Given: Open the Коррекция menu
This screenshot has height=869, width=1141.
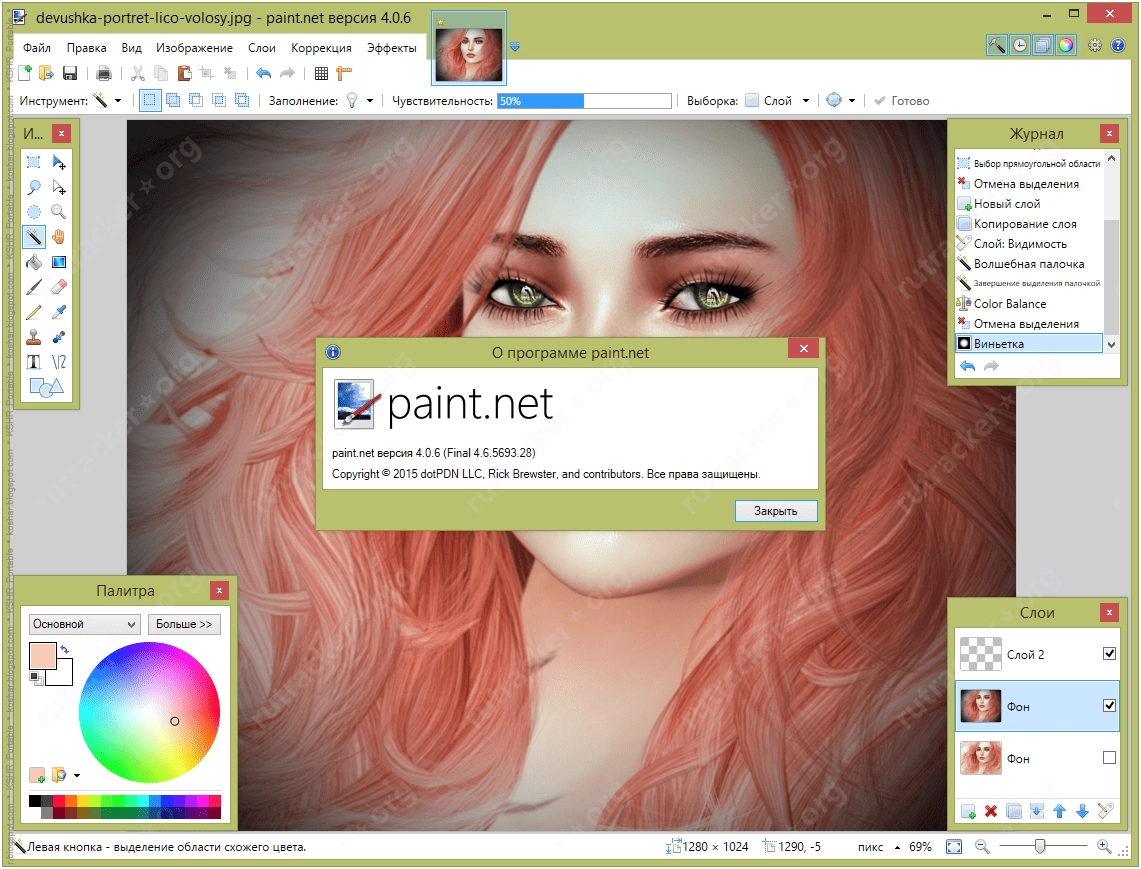Looking at the screenshot, I should (321, 47).
